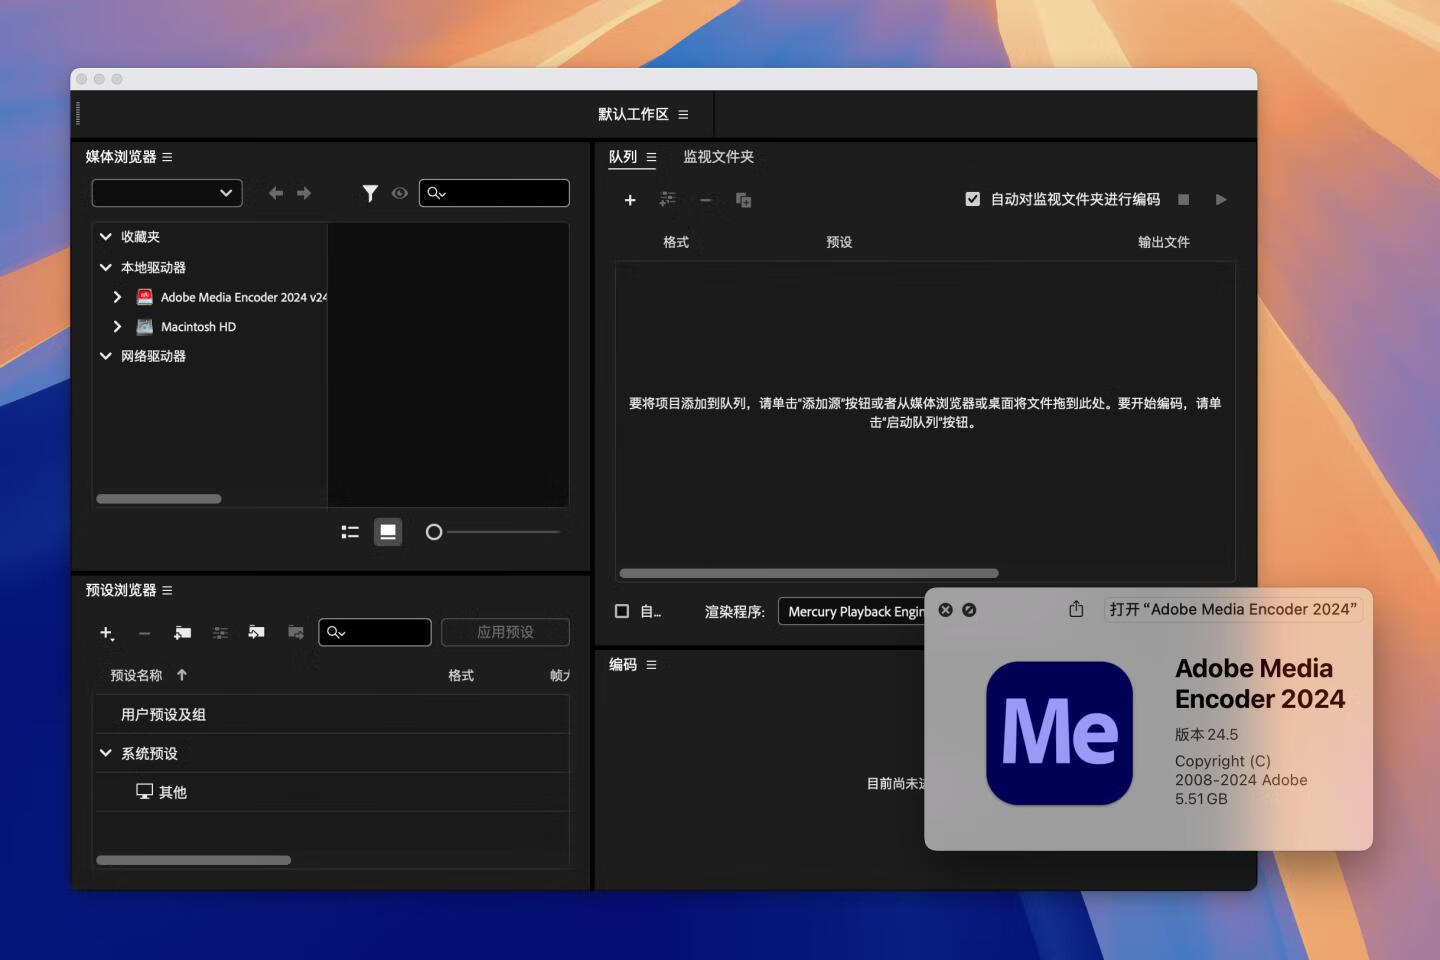
Task: Click the 预设 column header in Queue
Action: [839, 242]
